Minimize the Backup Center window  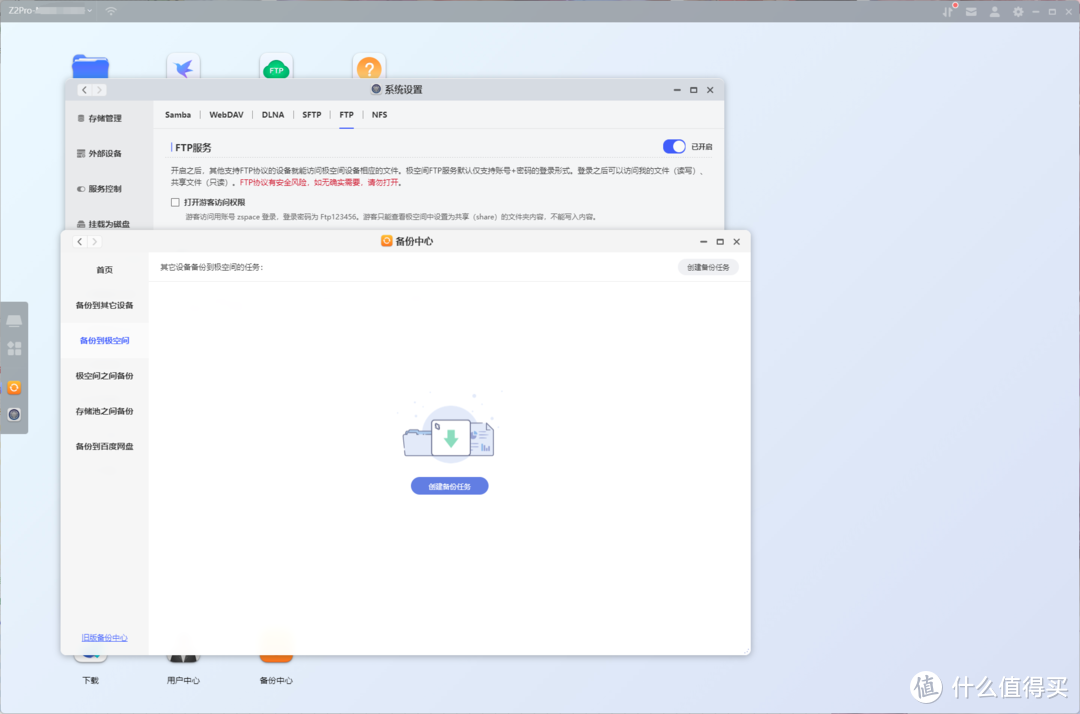[703, 242]
